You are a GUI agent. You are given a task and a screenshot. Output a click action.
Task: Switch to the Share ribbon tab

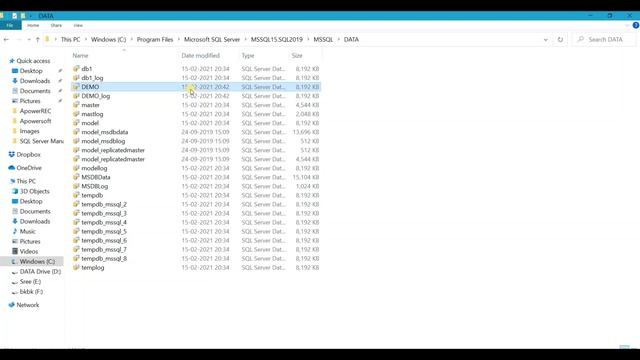click(x=56, y=25)
